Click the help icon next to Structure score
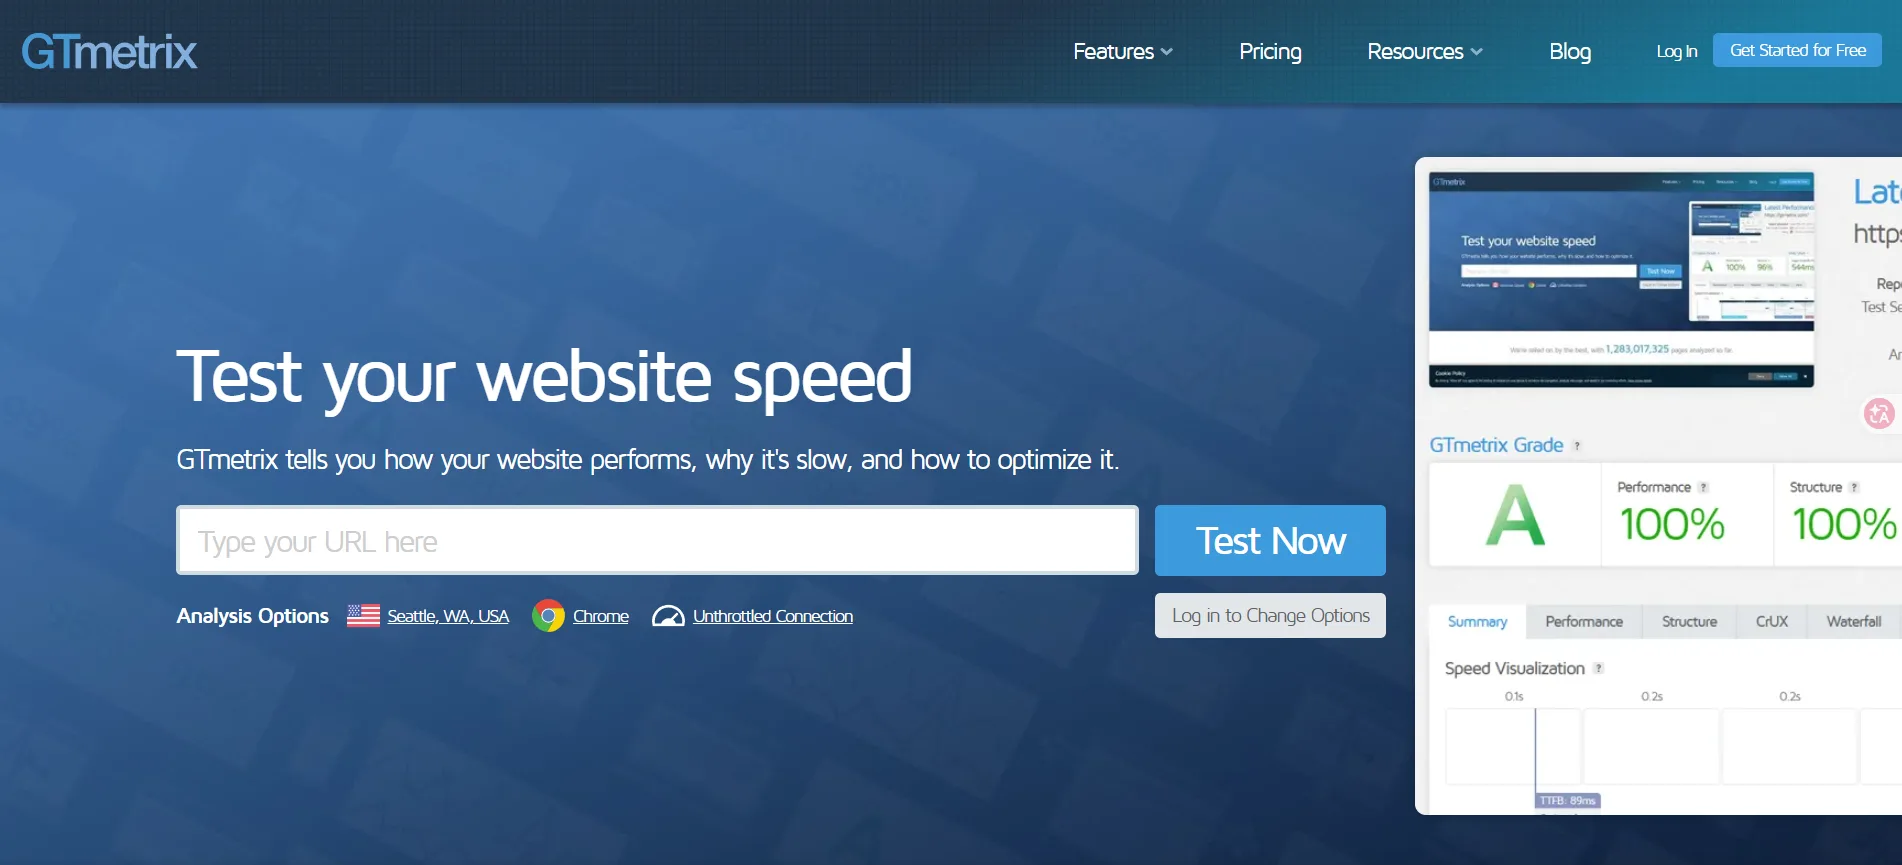 click(1854, 487)
